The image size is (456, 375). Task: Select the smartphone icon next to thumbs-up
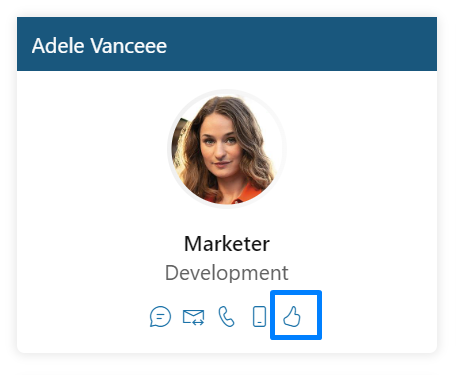coord(260,316)
